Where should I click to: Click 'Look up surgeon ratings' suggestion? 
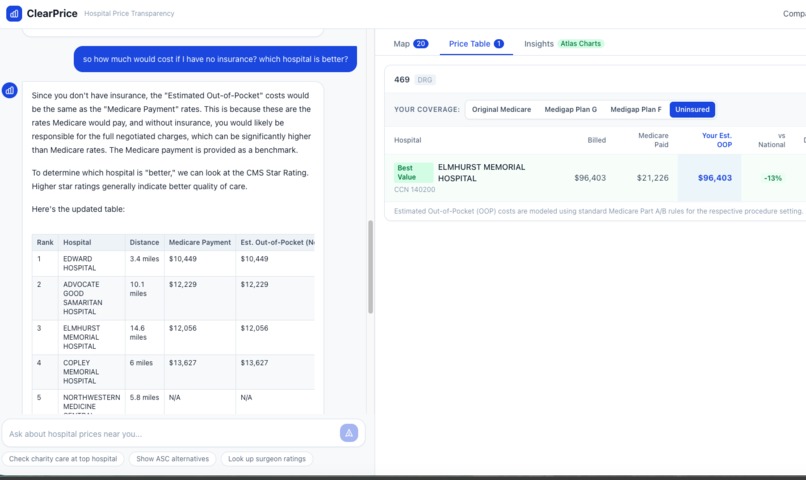(267, 459)
